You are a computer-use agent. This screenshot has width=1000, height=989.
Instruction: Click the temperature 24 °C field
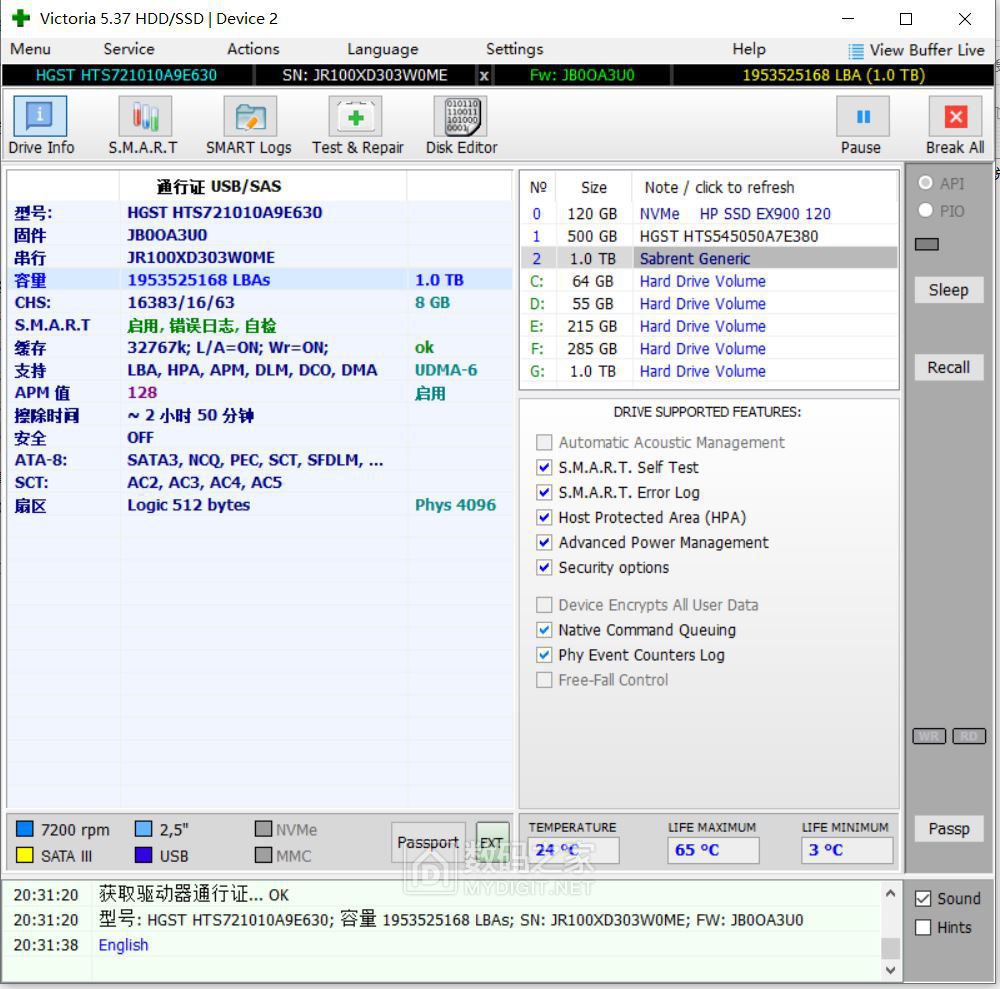[x=573, y=850]
